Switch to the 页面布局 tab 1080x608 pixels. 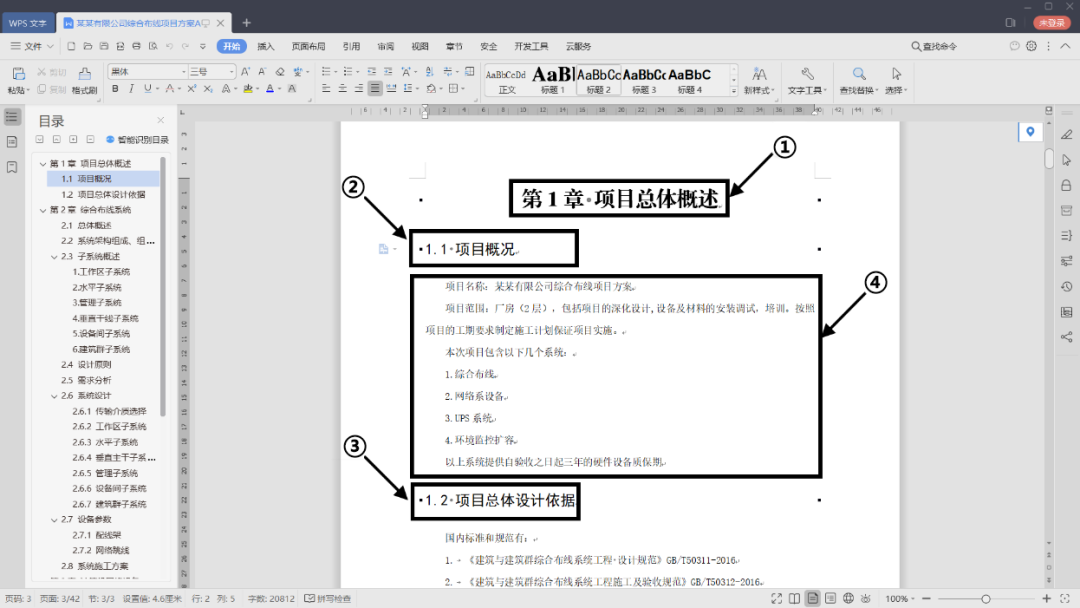click(308, 46)
